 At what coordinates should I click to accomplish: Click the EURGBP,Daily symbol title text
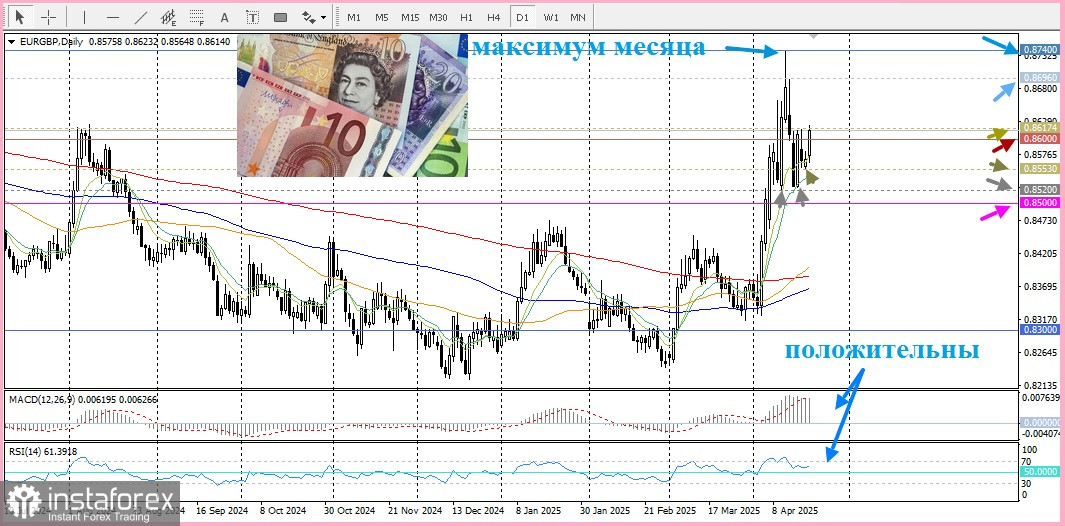coord(52,42)
